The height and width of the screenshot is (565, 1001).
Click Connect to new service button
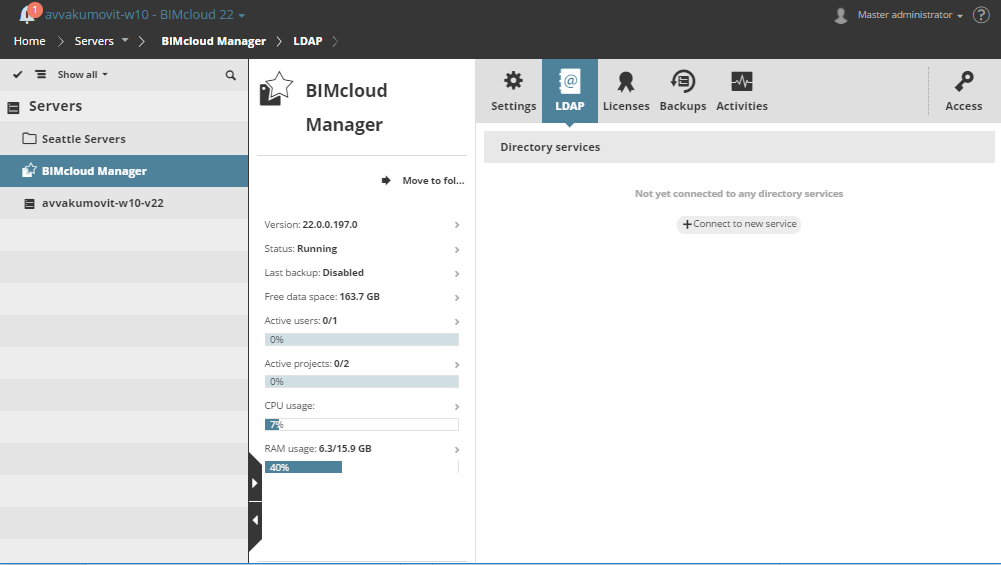(x=739, y=224)
